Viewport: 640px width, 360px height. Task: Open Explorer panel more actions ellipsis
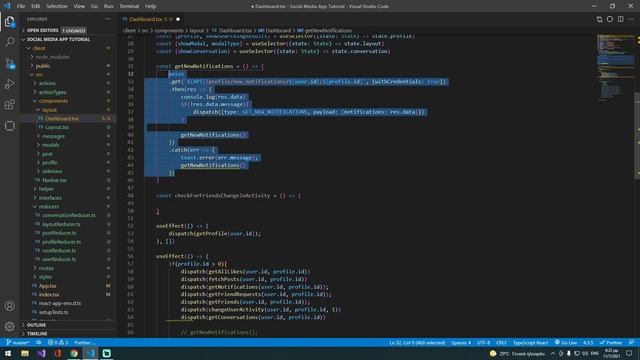point(107,19)
